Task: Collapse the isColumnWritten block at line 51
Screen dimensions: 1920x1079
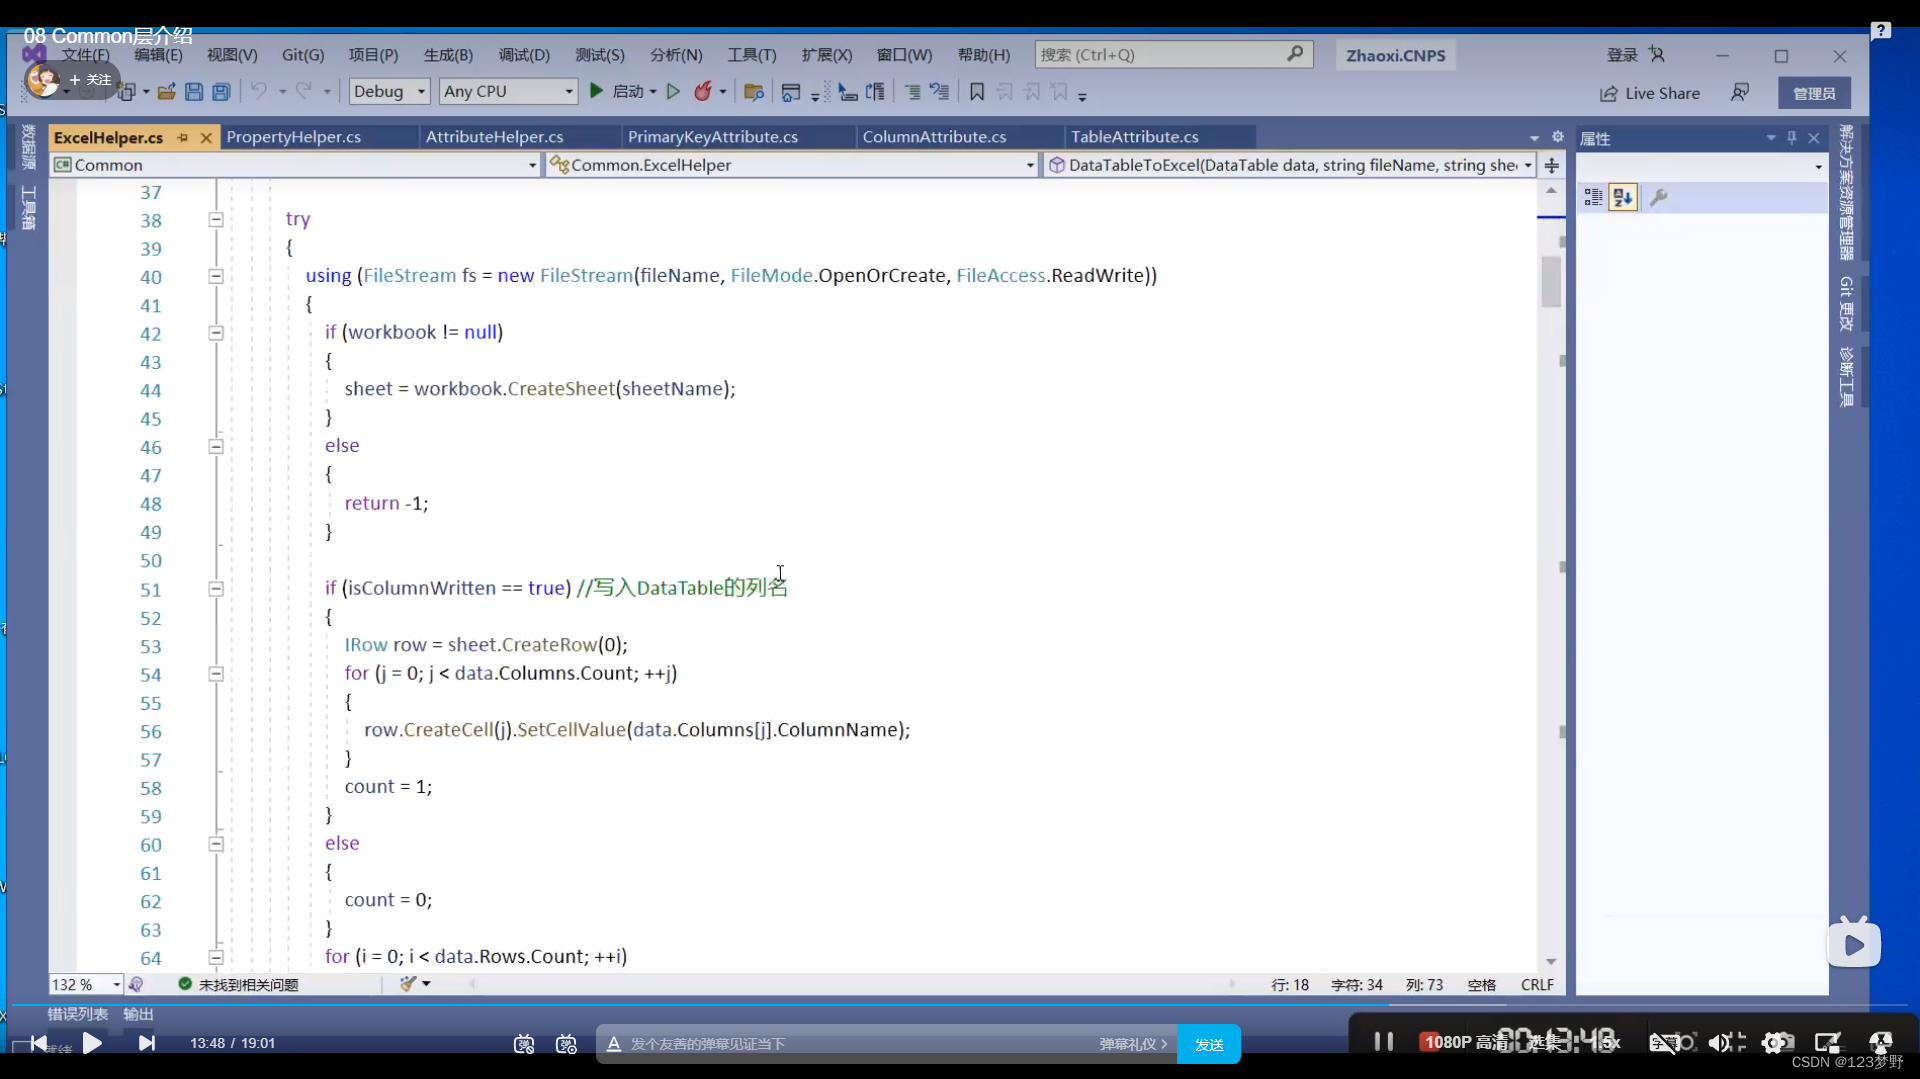Action: [216, 590]
